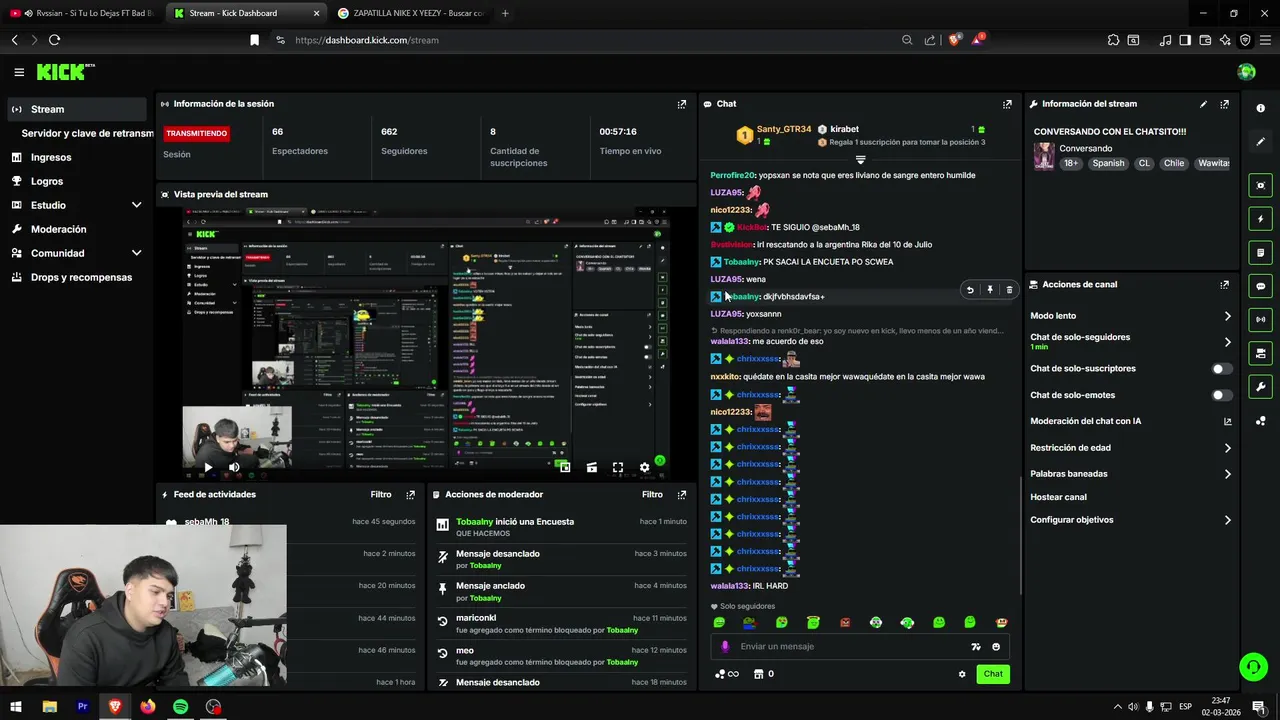Open the emoji picker in chat input
1280x720 pixels.
996,647
